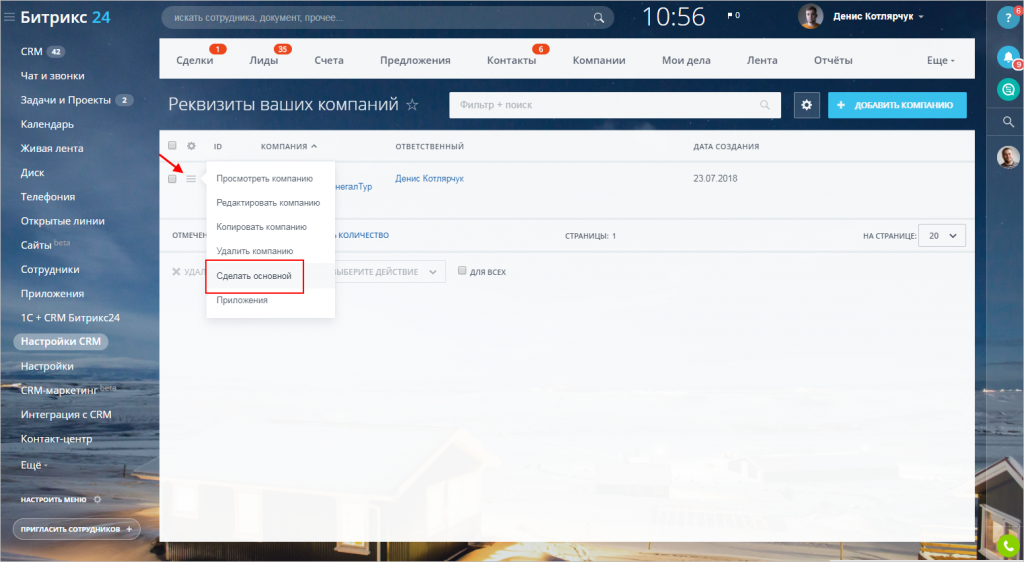This screenshot has width=1024, height=562.
Task: Click the green phone call button
Action: point(1008,546)
